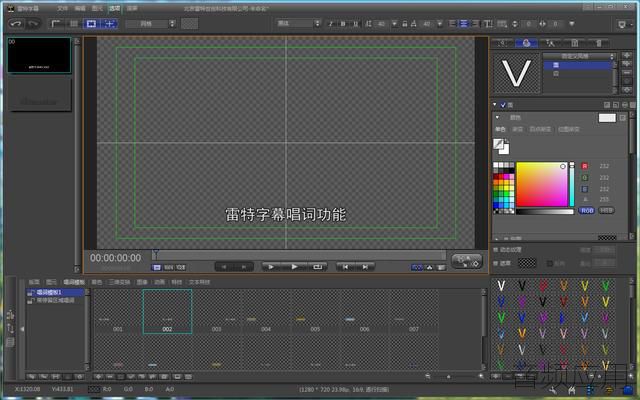Click the Redo arrow button
This screenshot has width=640, height=400.
pos(33,24)
